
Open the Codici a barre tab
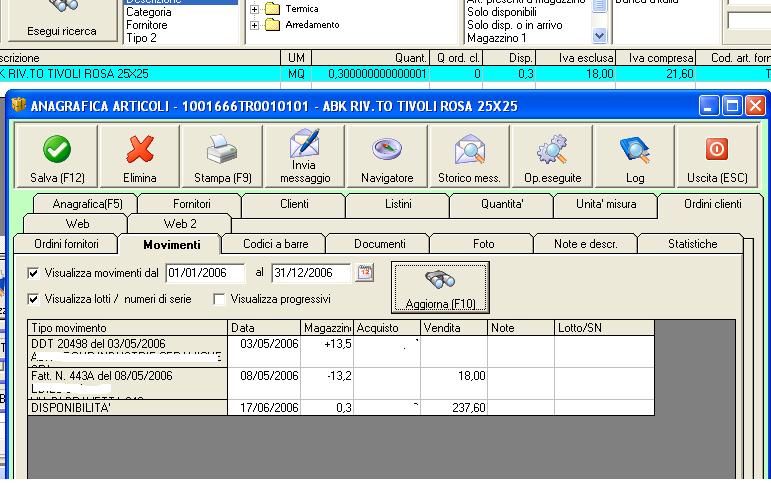pos(275,244)
